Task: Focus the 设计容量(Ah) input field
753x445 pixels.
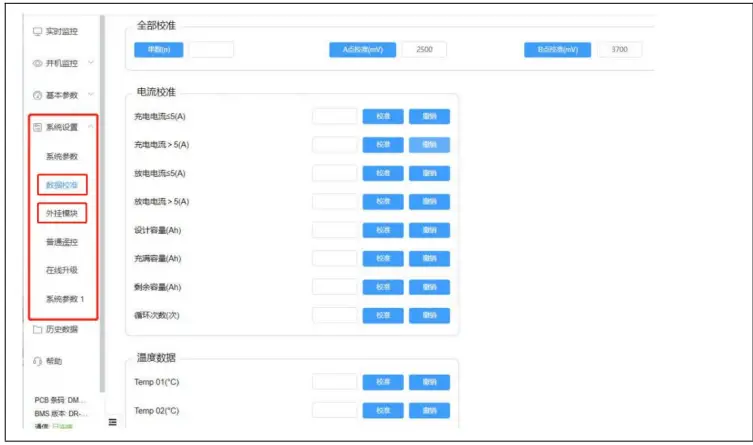Action: (x=335, y=230)
